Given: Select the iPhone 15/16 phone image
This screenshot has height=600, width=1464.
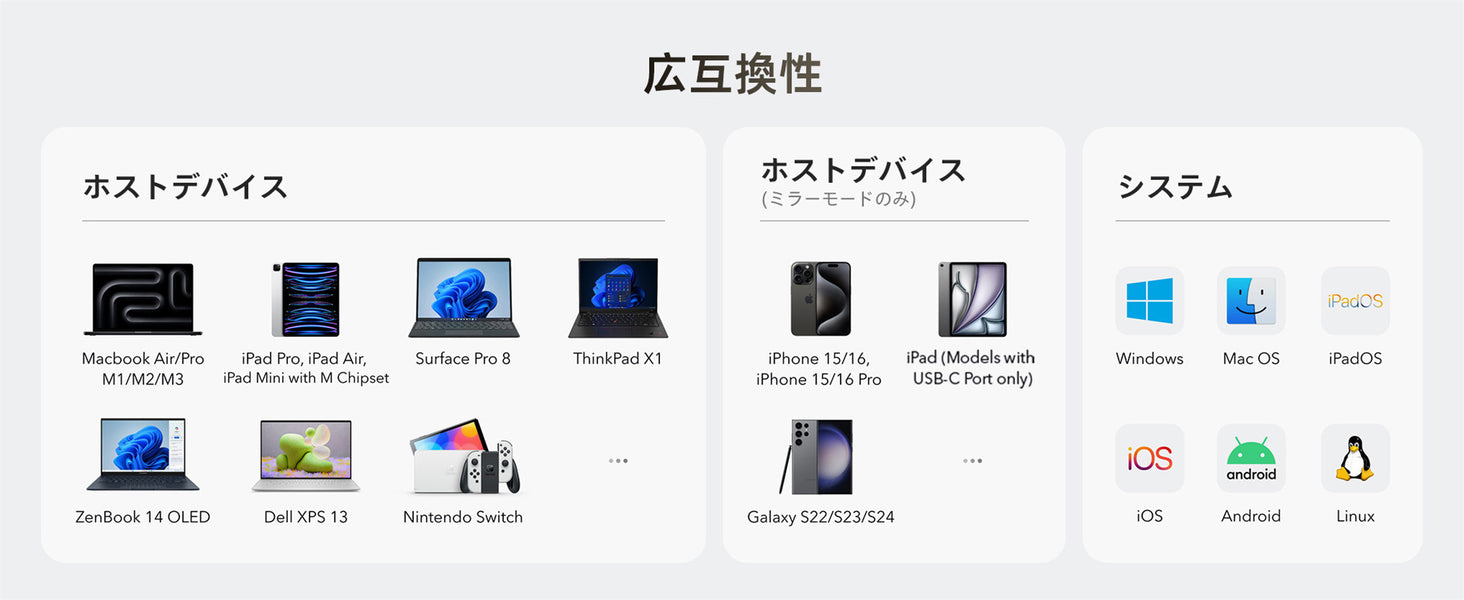Looking at the screenshot, I should point(820,299).
